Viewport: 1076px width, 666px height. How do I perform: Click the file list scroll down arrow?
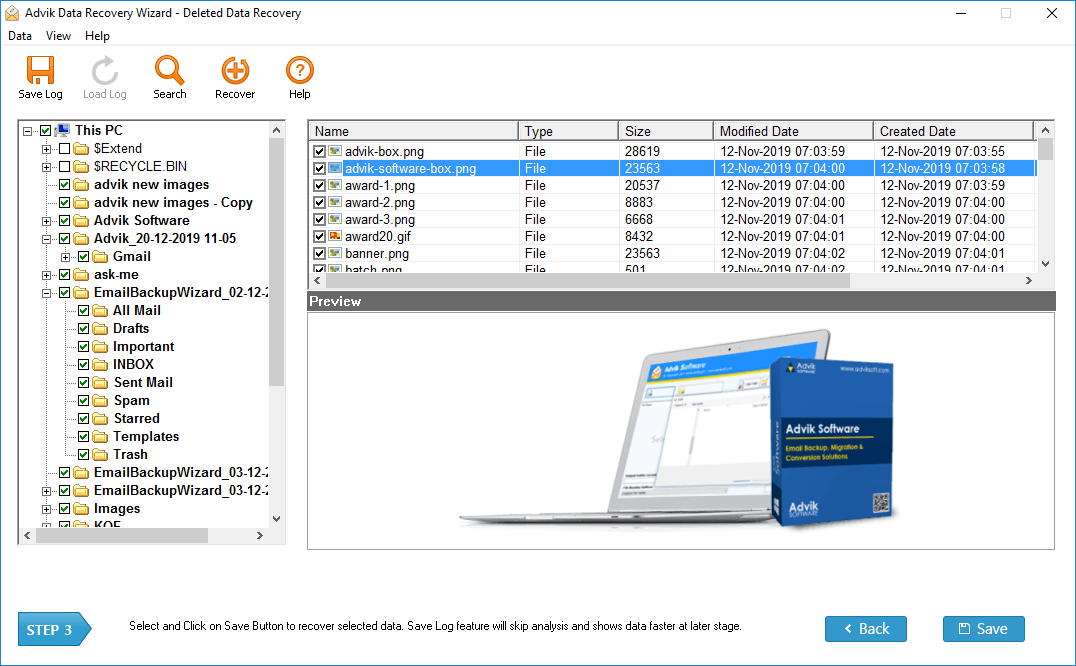pos(1045,263)
